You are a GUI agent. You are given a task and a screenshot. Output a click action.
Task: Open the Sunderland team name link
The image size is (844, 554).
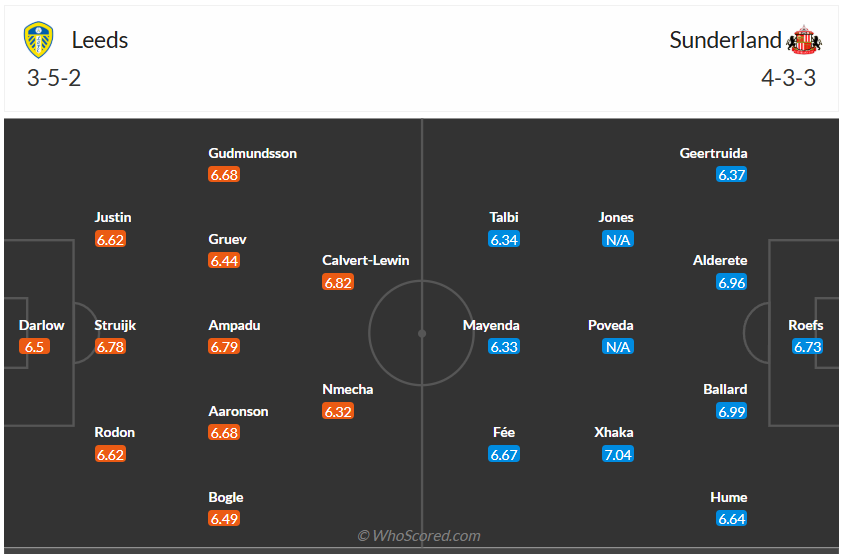click(725, 40)
